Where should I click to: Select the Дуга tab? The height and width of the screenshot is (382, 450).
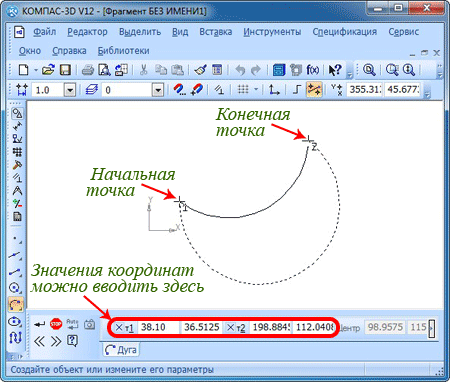pyautogui.click(x=121, y=350)
